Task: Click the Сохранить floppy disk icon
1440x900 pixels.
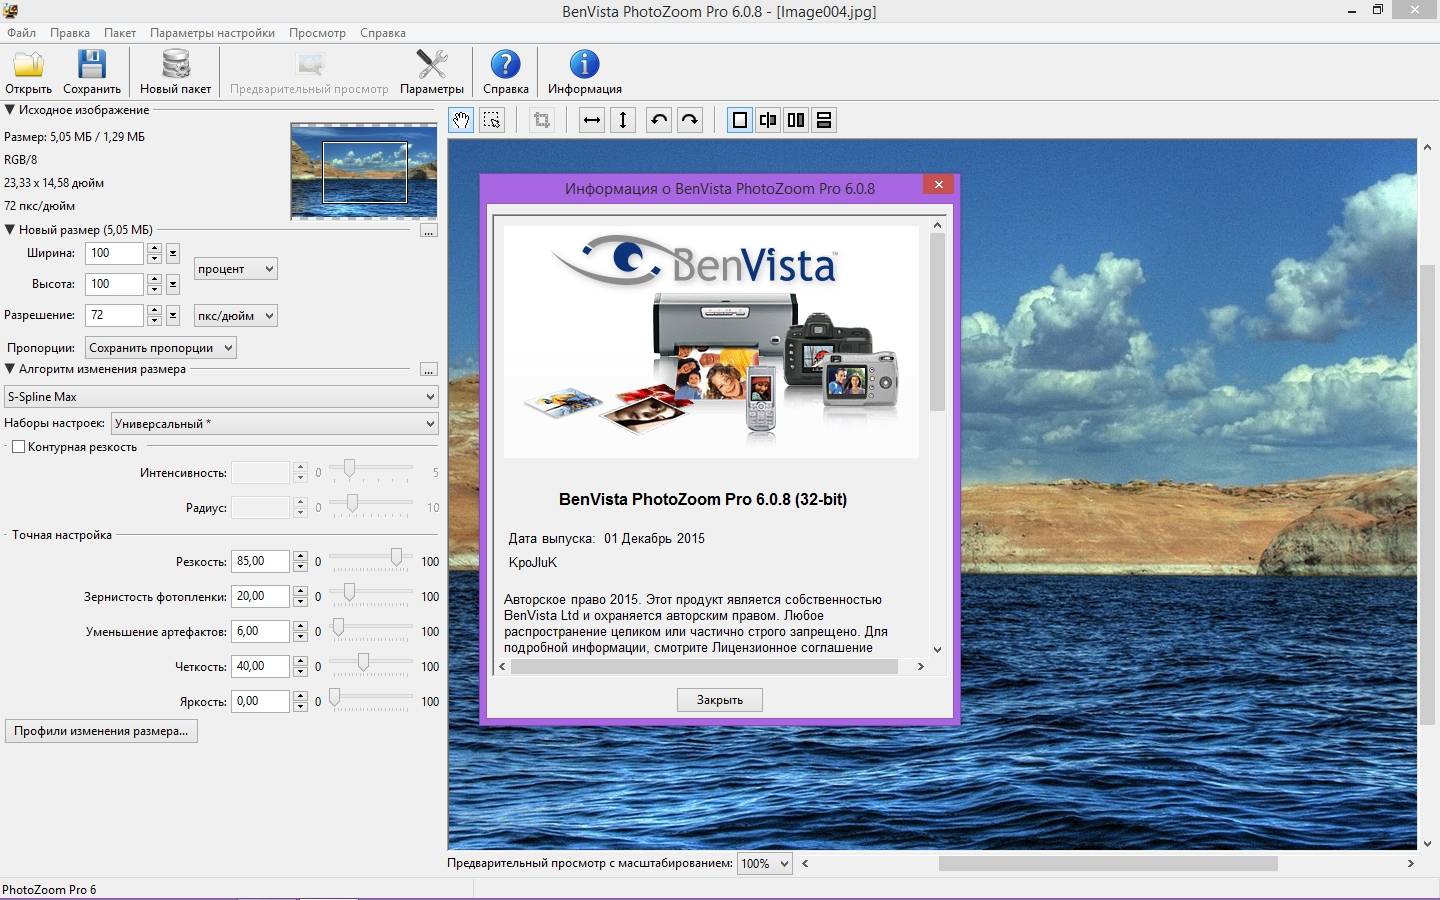Action: 92,72
